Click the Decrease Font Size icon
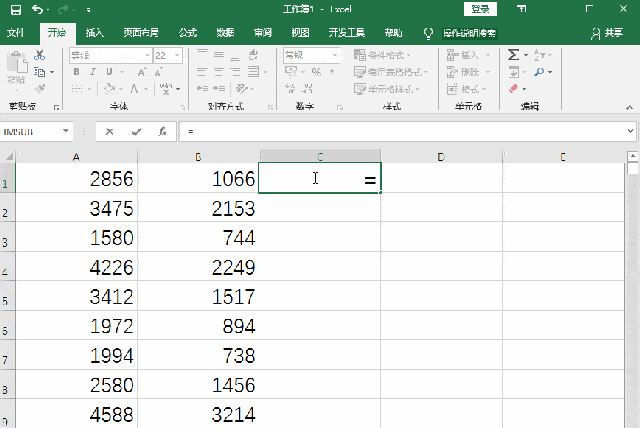 pyautogui.click(x=158, y=72)
